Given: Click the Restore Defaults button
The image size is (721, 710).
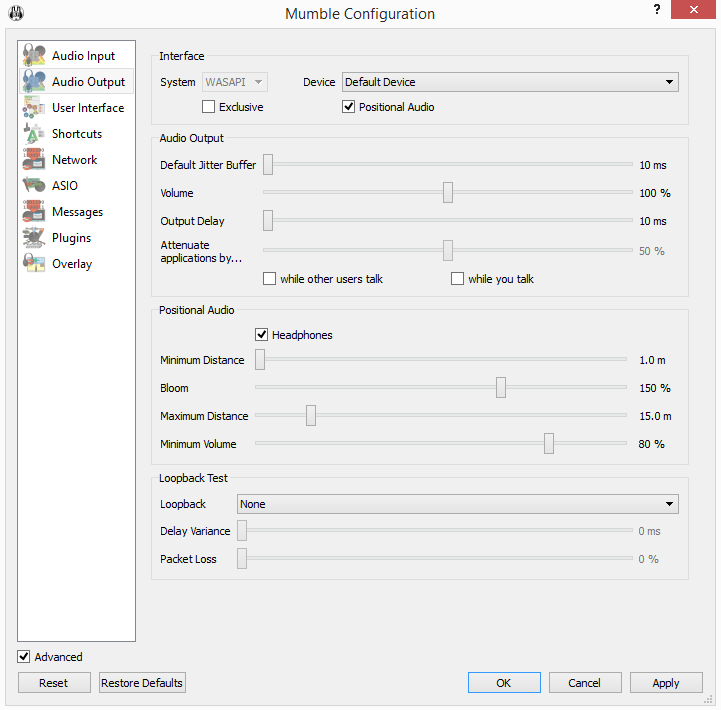Looking at the screenshot, I should (x=142, y=683).
